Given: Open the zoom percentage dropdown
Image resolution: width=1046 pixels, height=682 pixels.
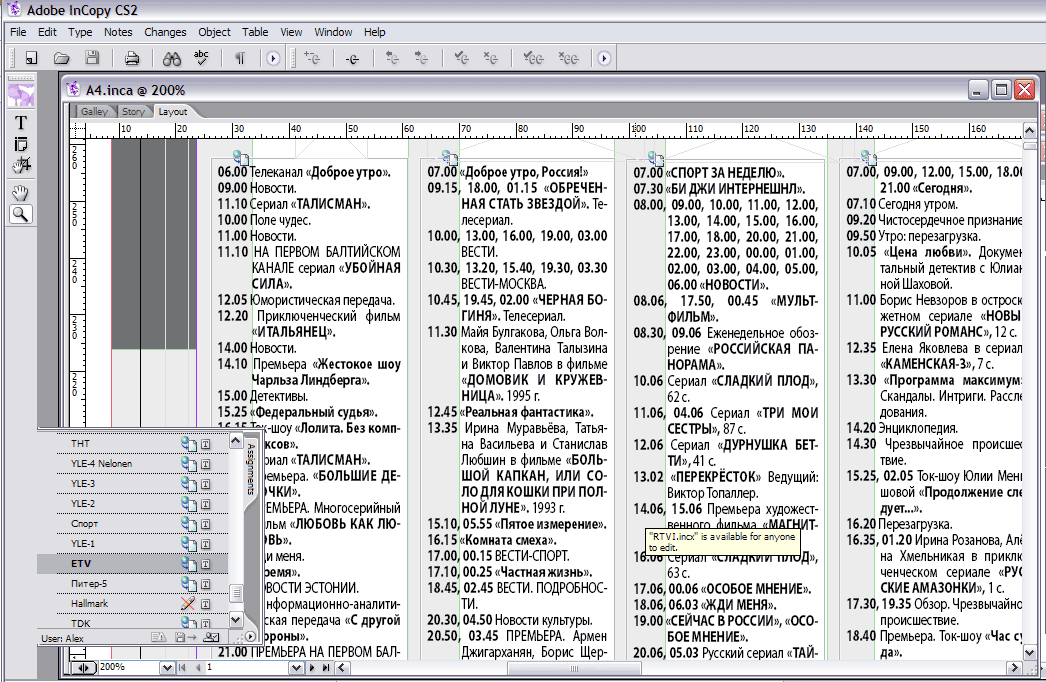Looking at the screenshot, I should [167, 667].
